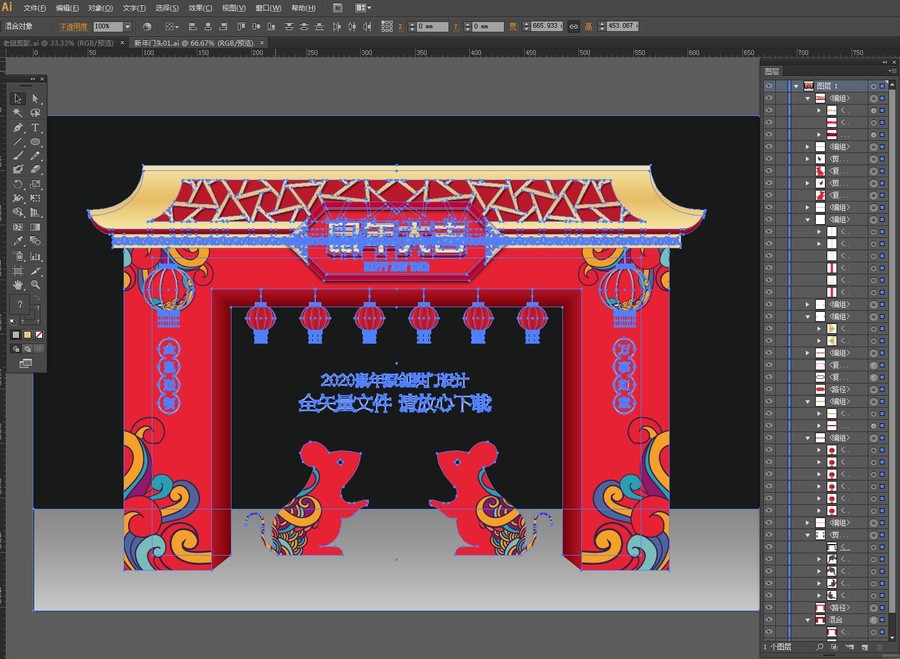Screen dimensions: 900x659
Task: Select the Mesh tool
Action: (18, 227)
